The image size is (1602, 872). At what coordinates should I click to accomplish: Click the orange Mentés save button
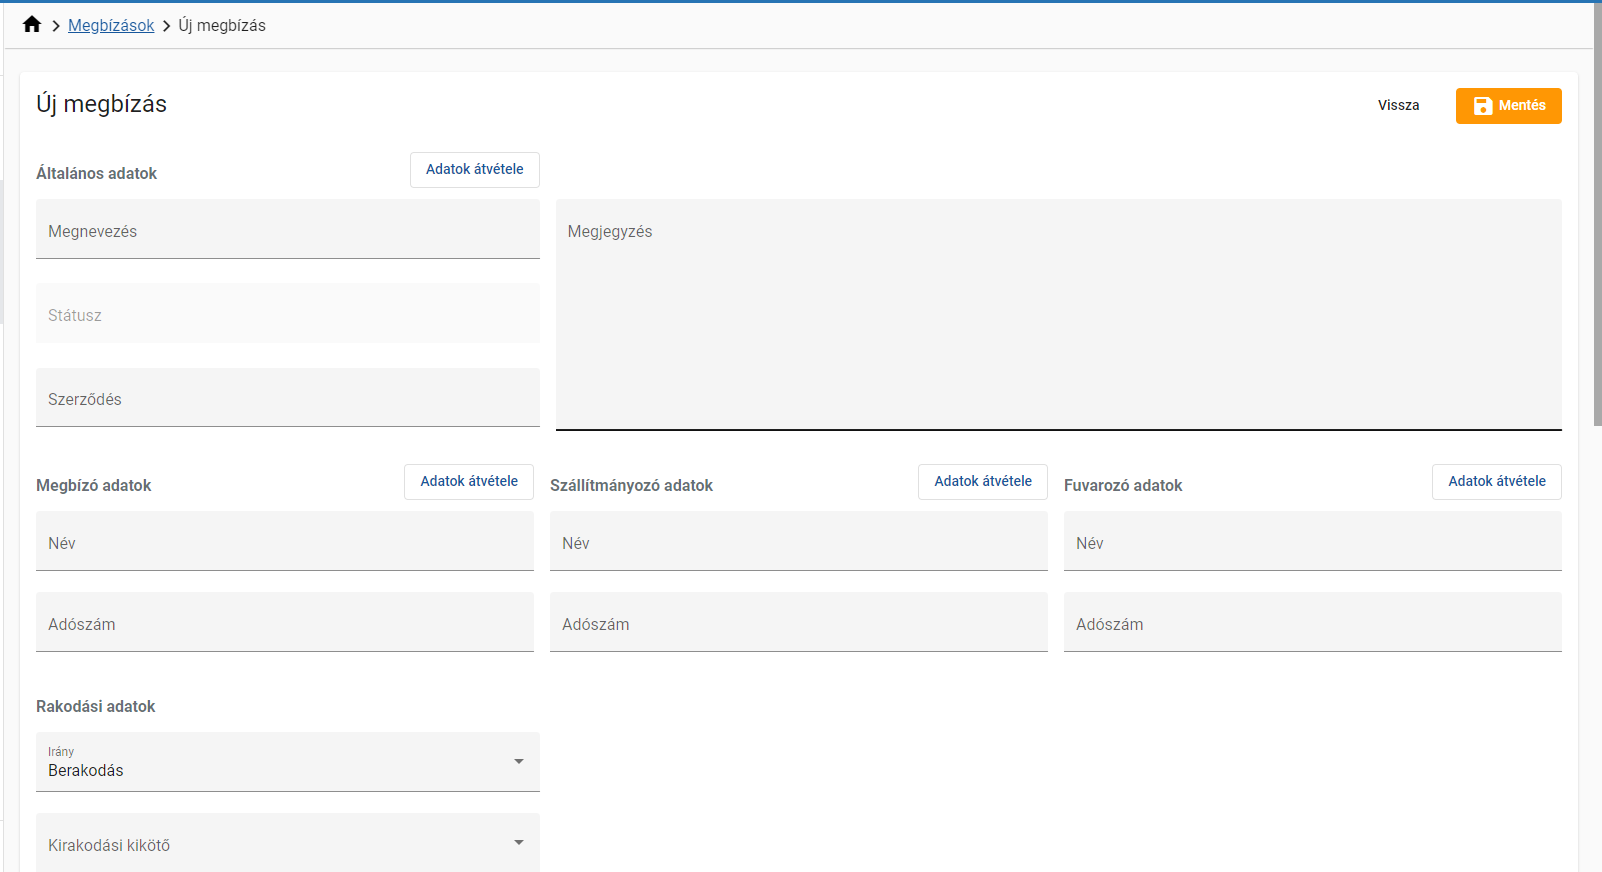click(1508, 106)
